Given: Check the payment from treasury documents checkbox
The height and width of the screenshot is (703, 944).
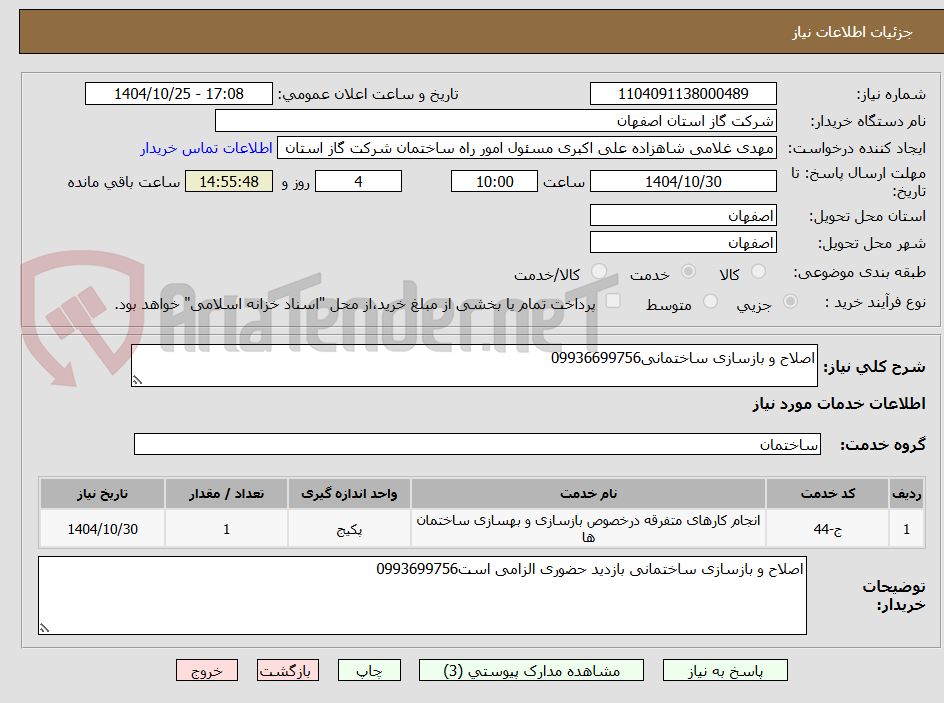Looking at the screenshot, I should coord(612,300).
